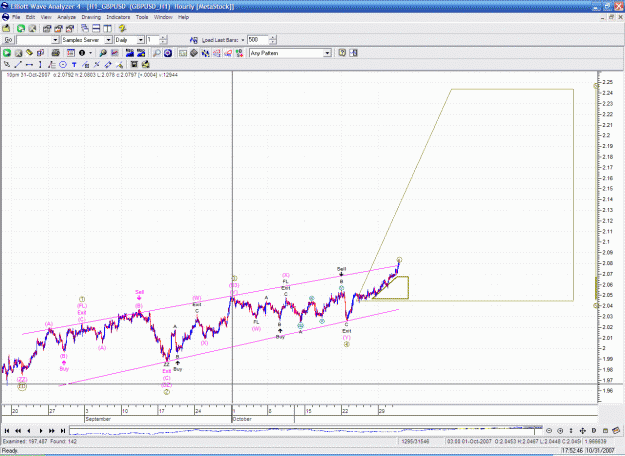625x456 pixels.
Task: Open the Window menu
Action: coord(163,17)
